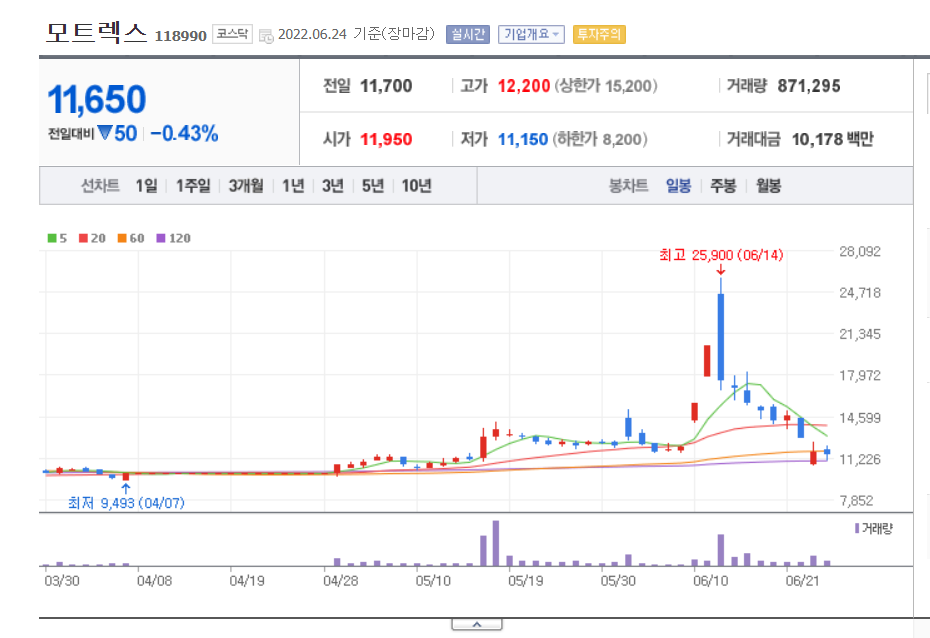Click the 저가 value 11,150

[x=523, y=139]
